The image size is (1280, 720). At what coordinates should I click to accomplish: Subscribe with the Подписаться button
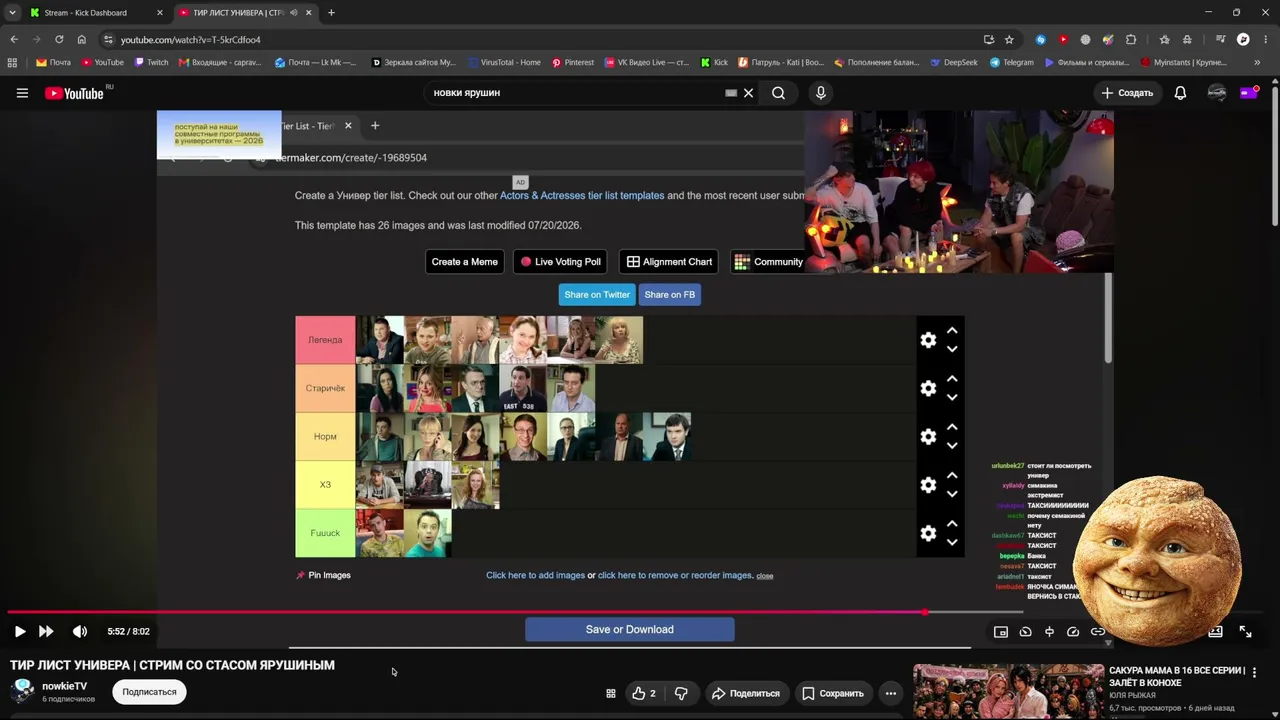[x=149, y=692]
